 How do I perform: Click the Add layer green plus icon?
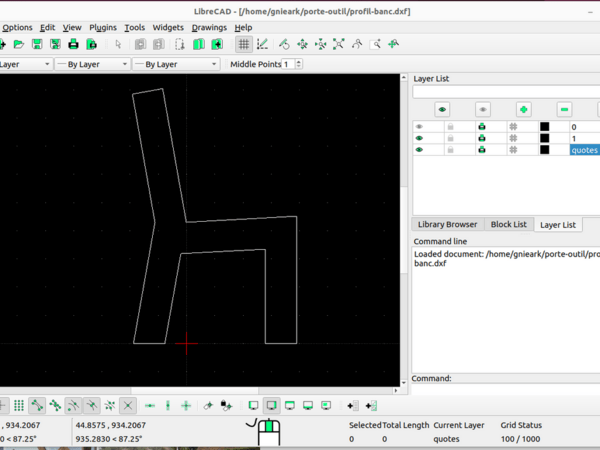pos(523,109)
